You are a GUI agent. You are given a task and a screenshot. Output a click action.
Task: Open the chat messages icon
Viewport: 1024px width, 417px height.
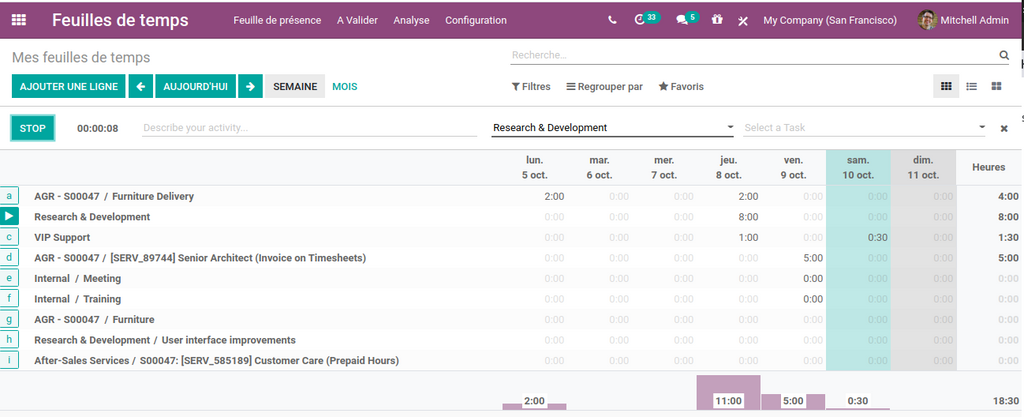pyautogui.click(x=682, y=20)
